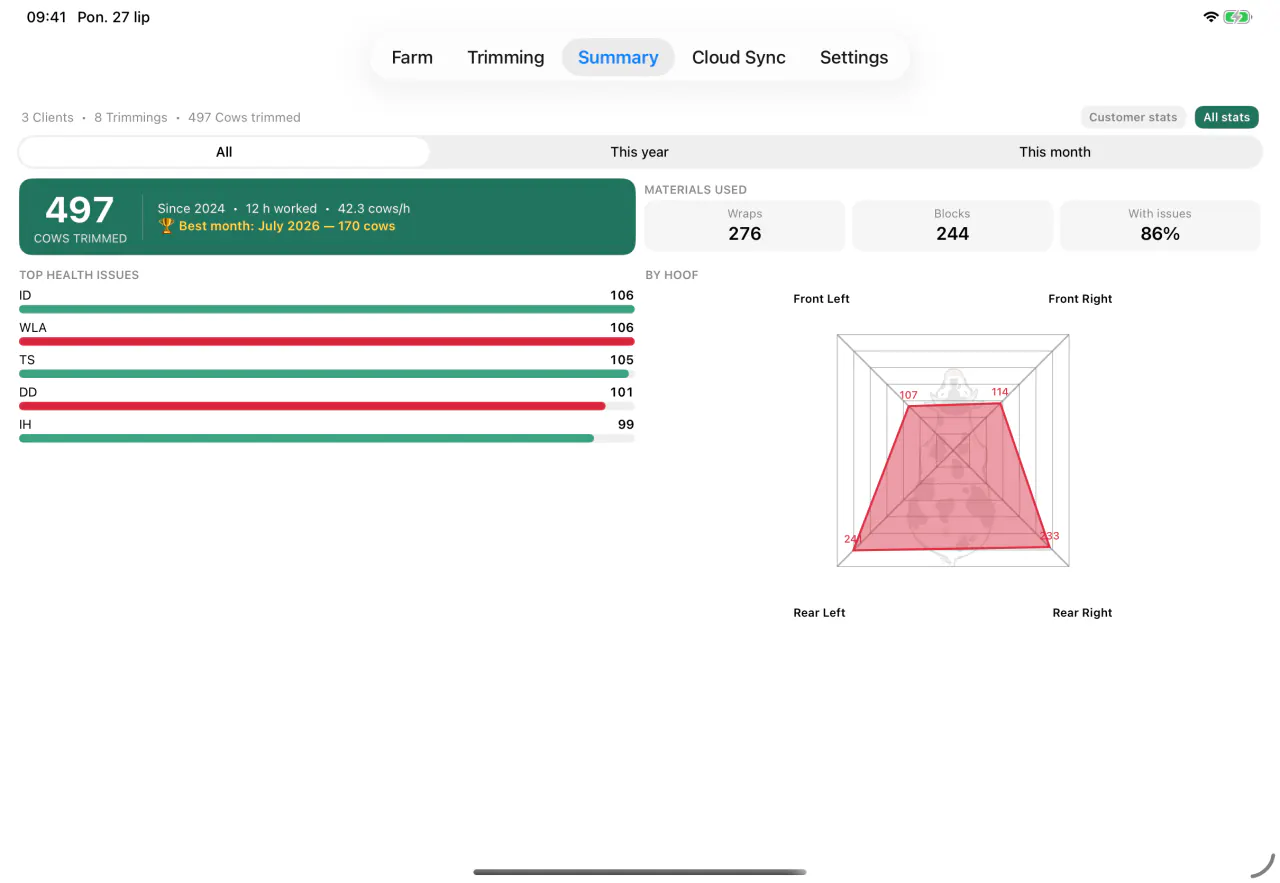Go to the Settings tab
1280x883 pixels.
point(854,57)
